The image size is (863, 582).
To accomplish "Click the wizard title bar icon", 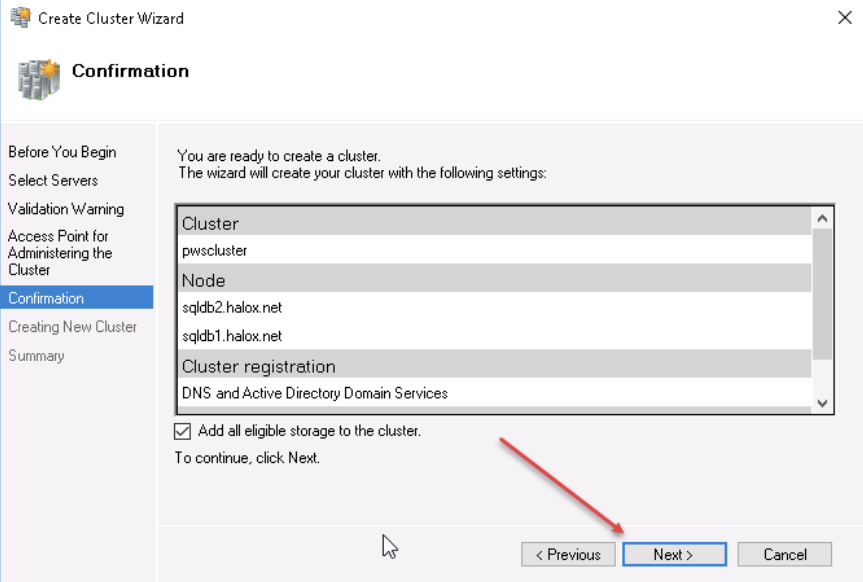I will 20,18.
